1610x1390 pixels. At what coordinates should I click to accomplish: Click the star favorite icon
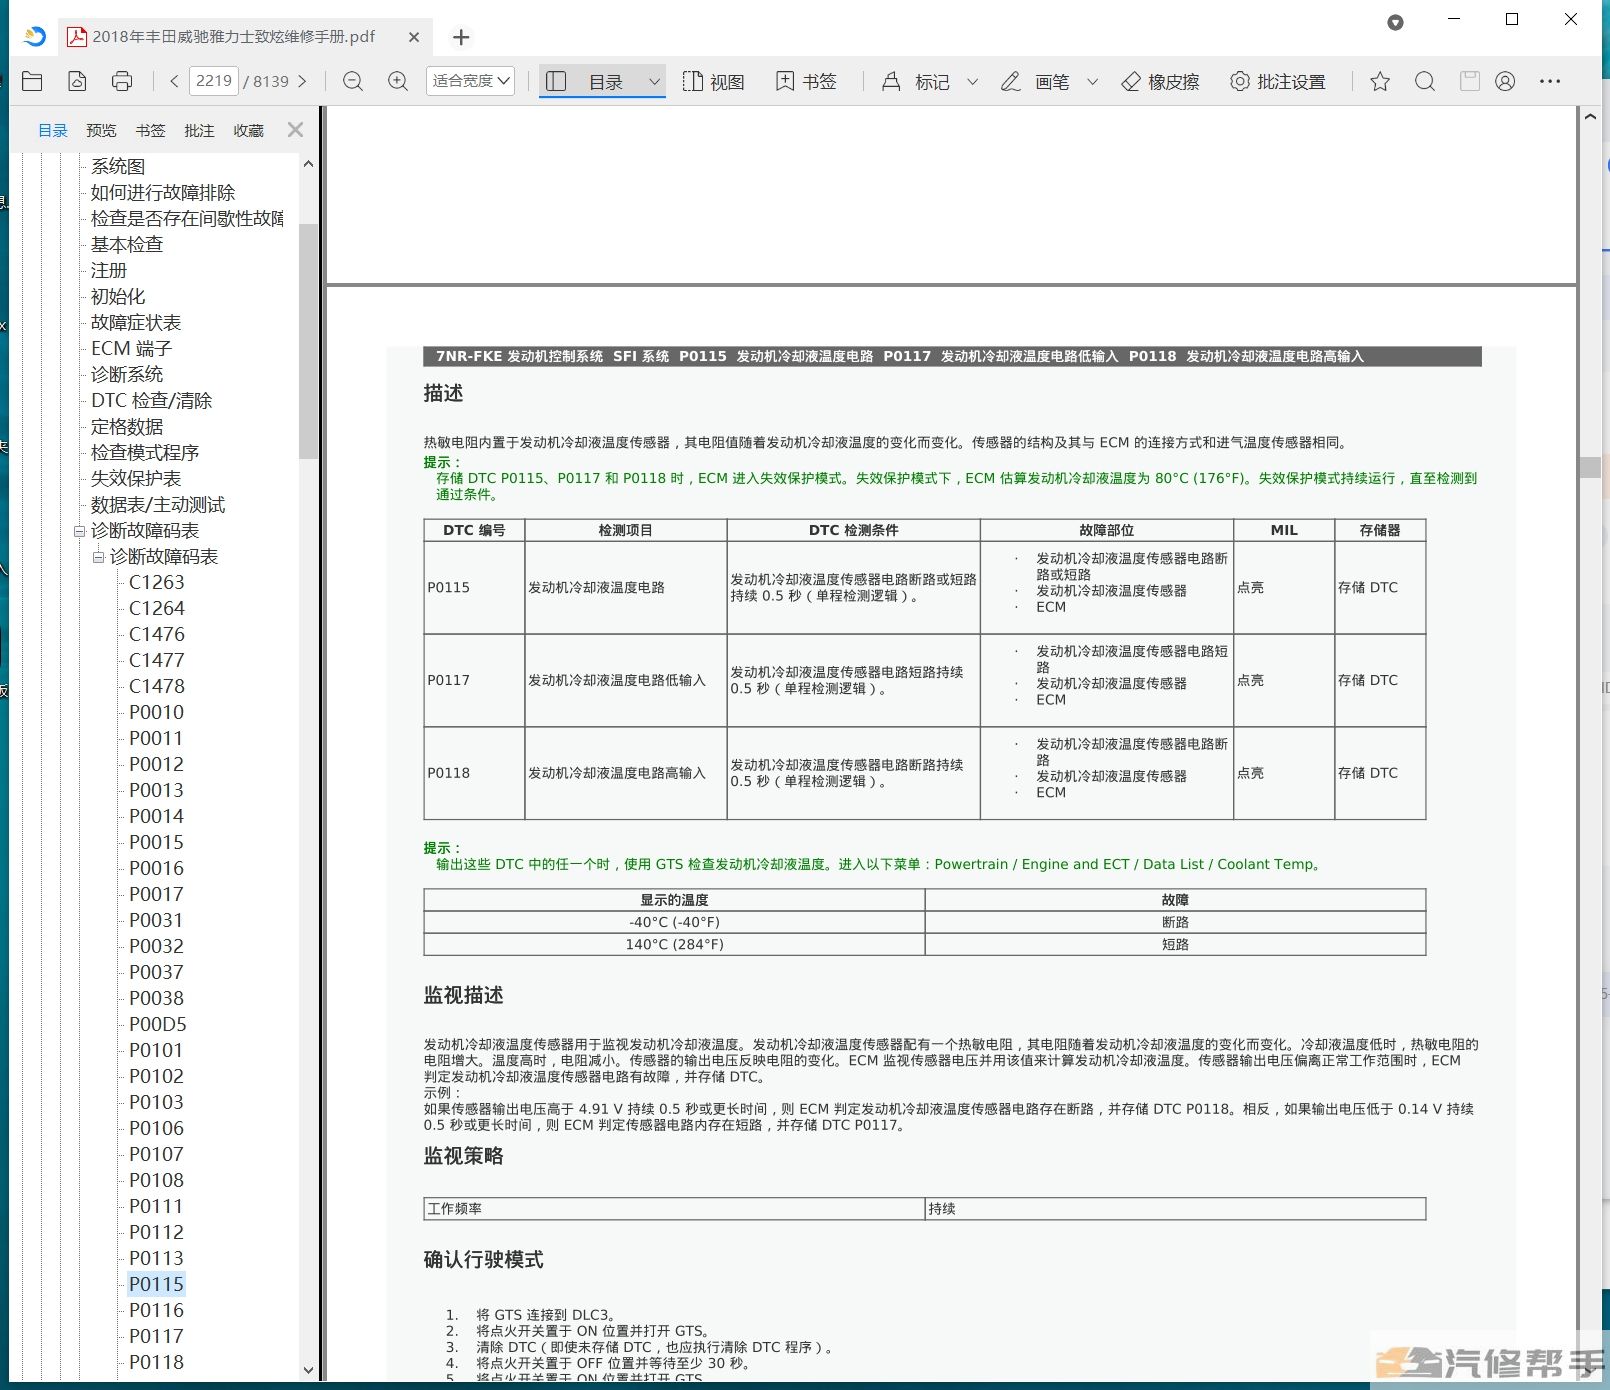(1380, 81)
